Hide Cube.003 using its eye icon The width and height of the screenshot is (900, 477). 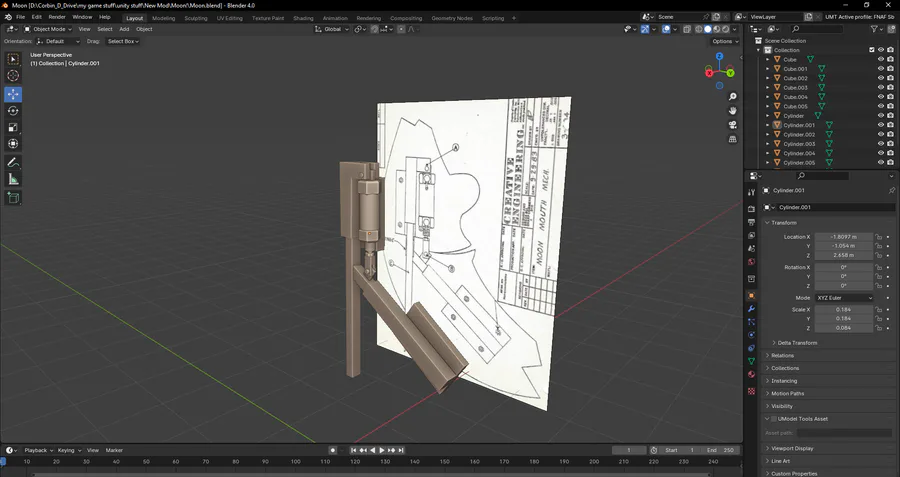coord(881,88)
